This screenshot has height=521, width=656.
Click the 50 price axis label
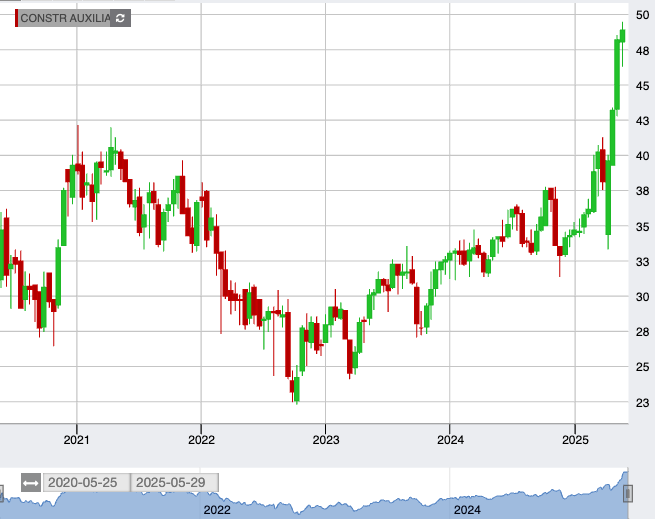point(642,15)
